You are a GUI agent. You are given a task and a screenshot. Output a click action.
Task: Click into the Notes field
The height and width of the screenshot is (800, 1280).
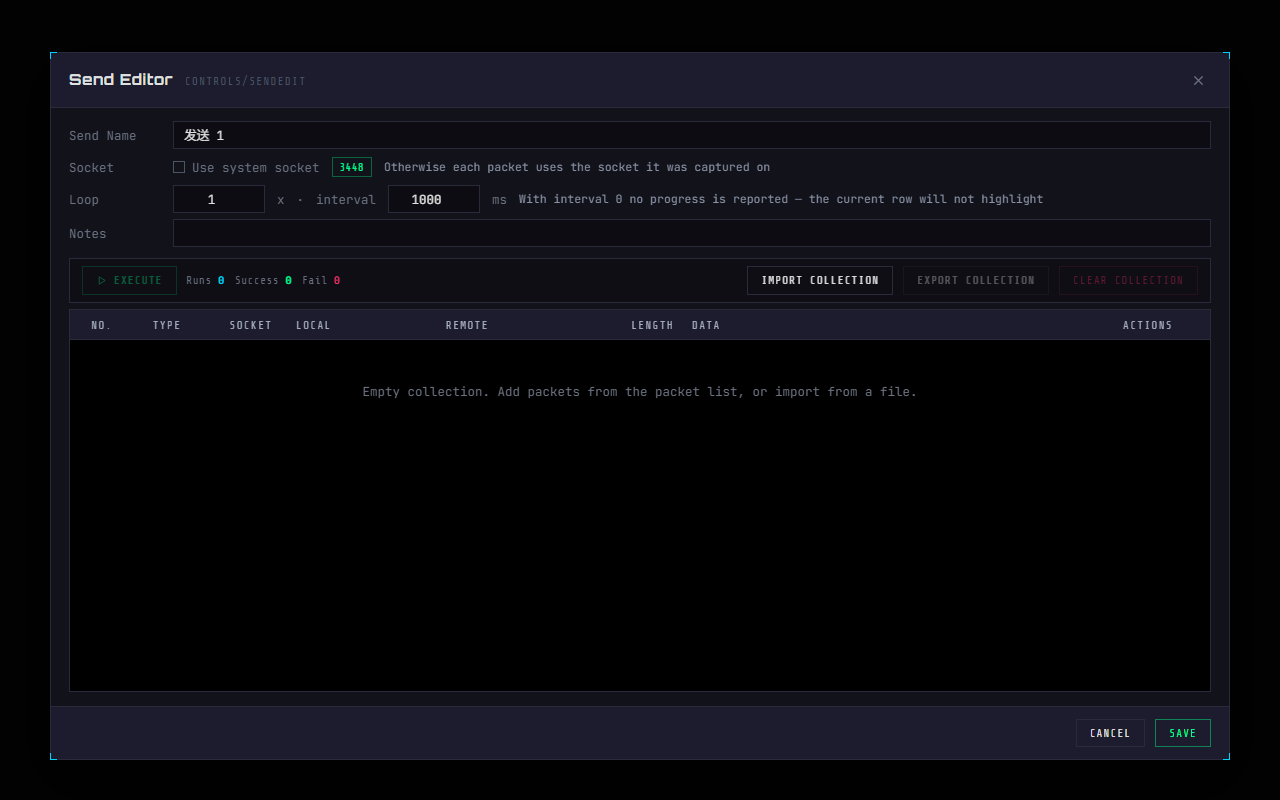pos(691,233)
